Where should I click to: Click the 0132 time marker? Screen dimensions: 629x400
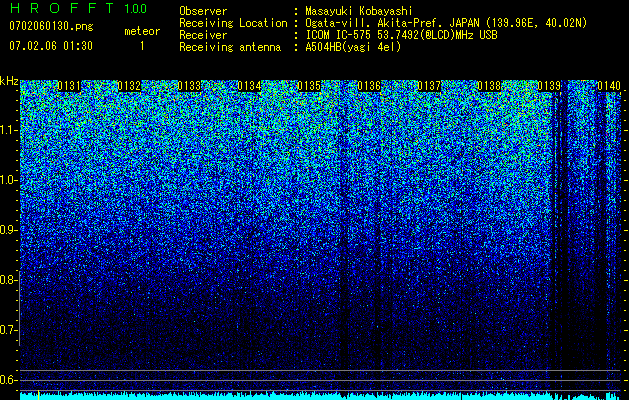129,86
